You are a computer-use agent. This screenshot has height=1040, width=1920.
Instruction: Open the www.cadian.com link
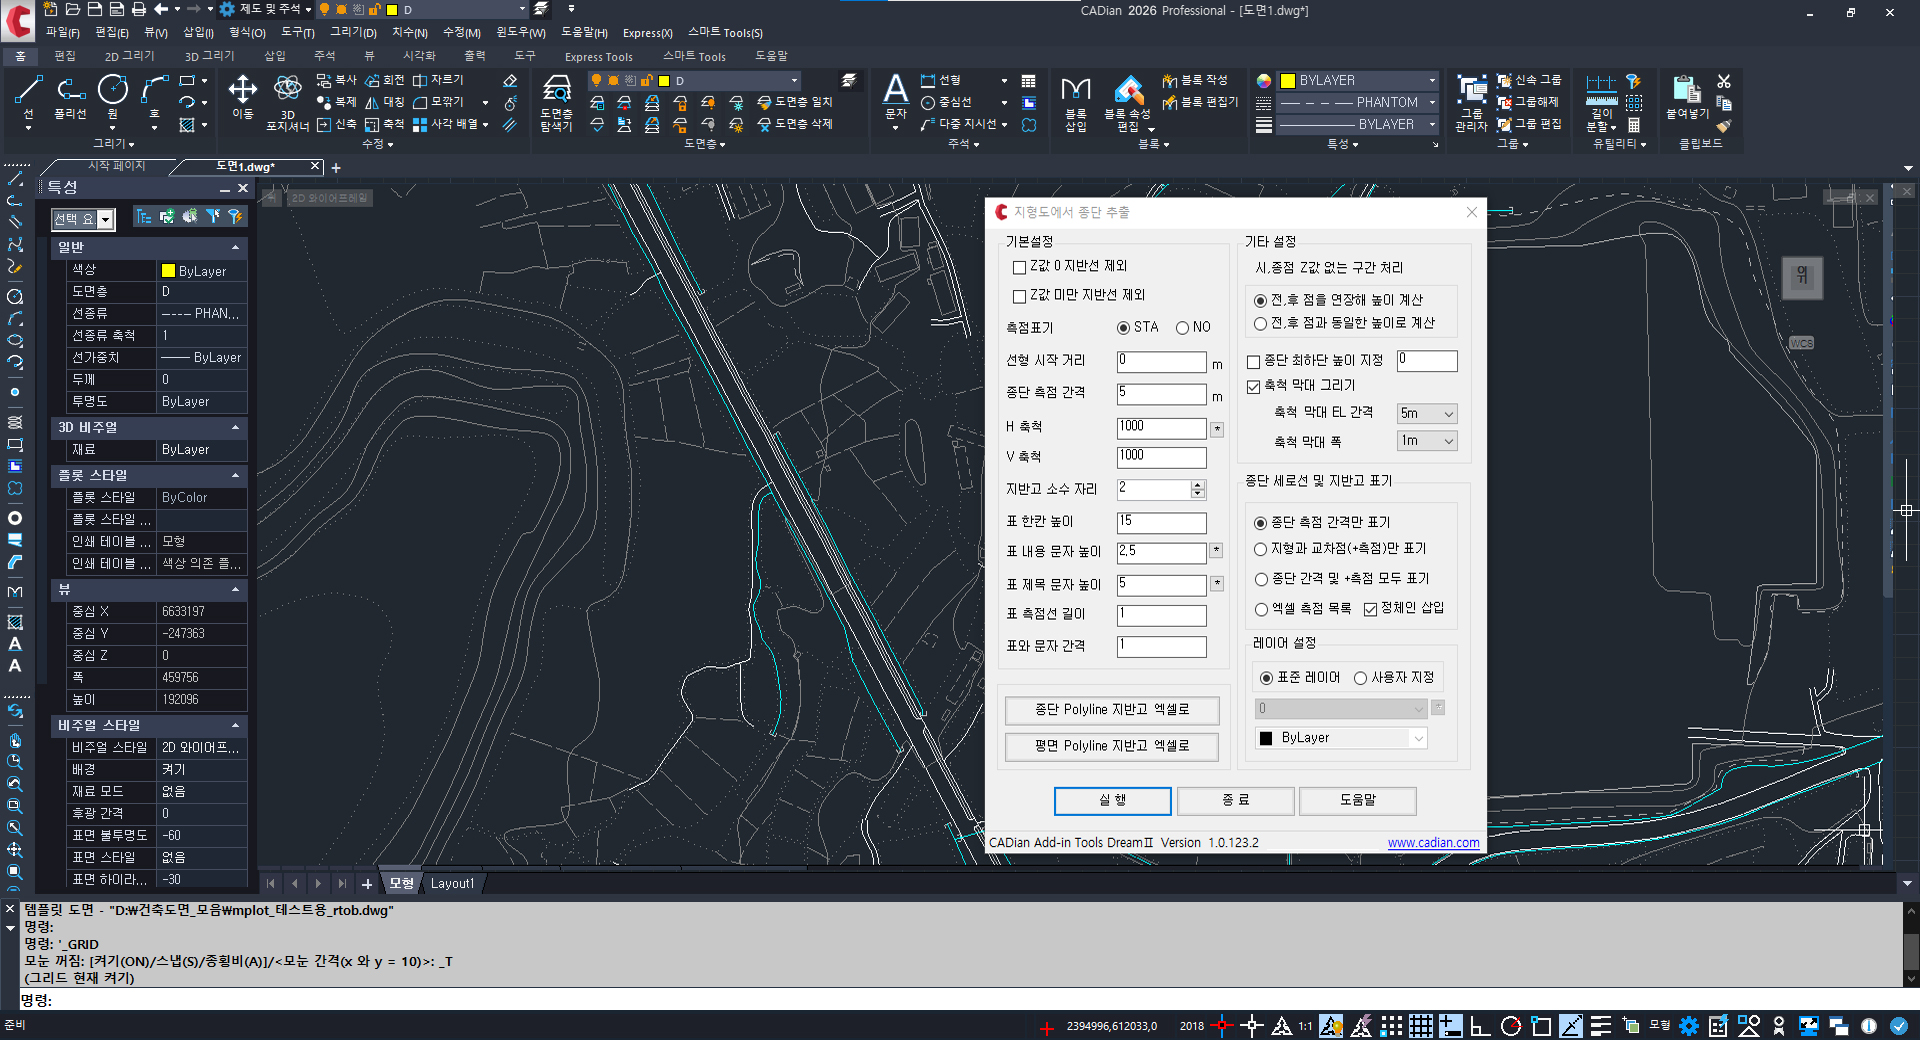point(1433,843)
